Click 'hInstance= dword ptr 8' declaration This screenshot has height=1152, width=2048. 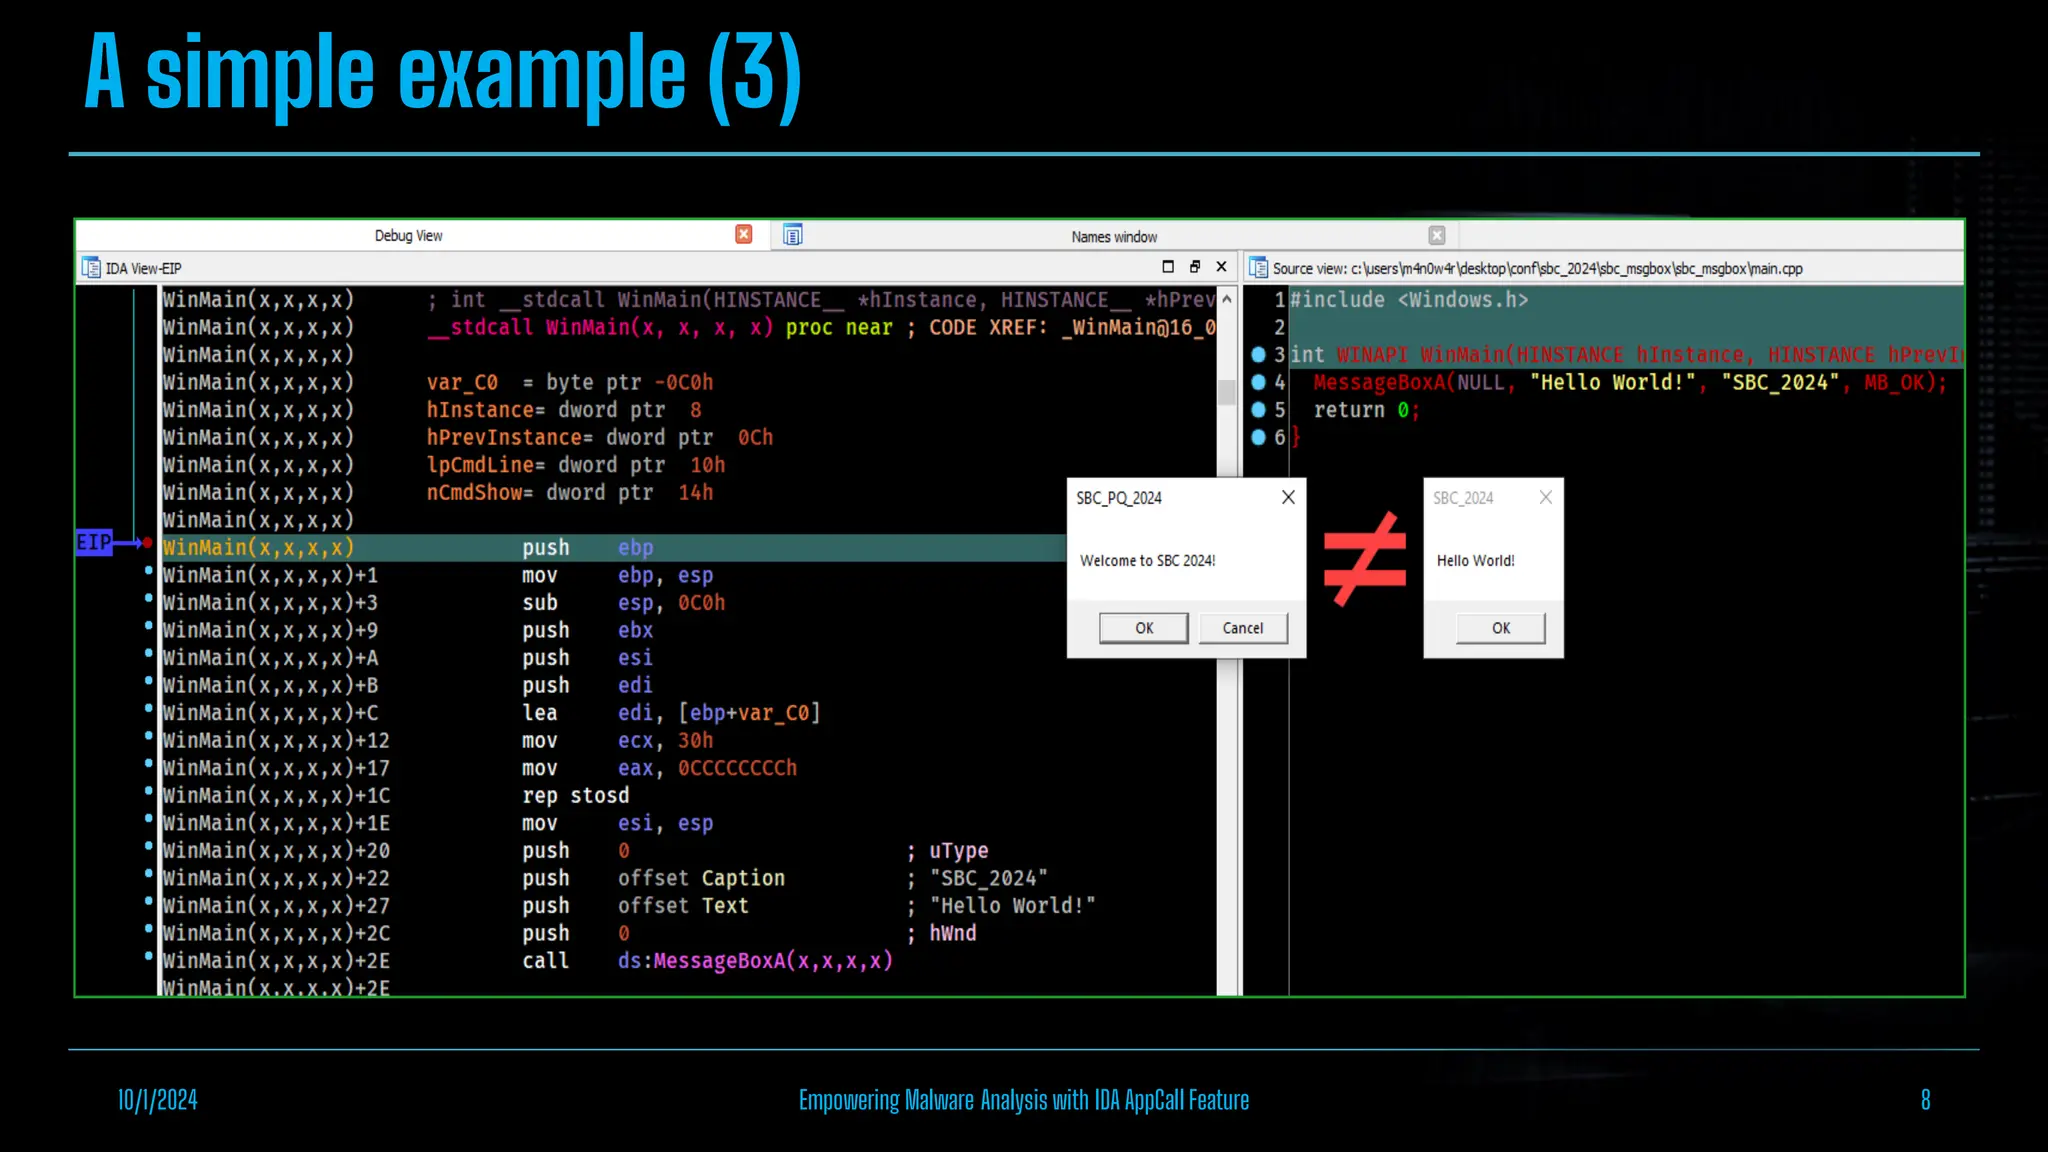point(564,410)
